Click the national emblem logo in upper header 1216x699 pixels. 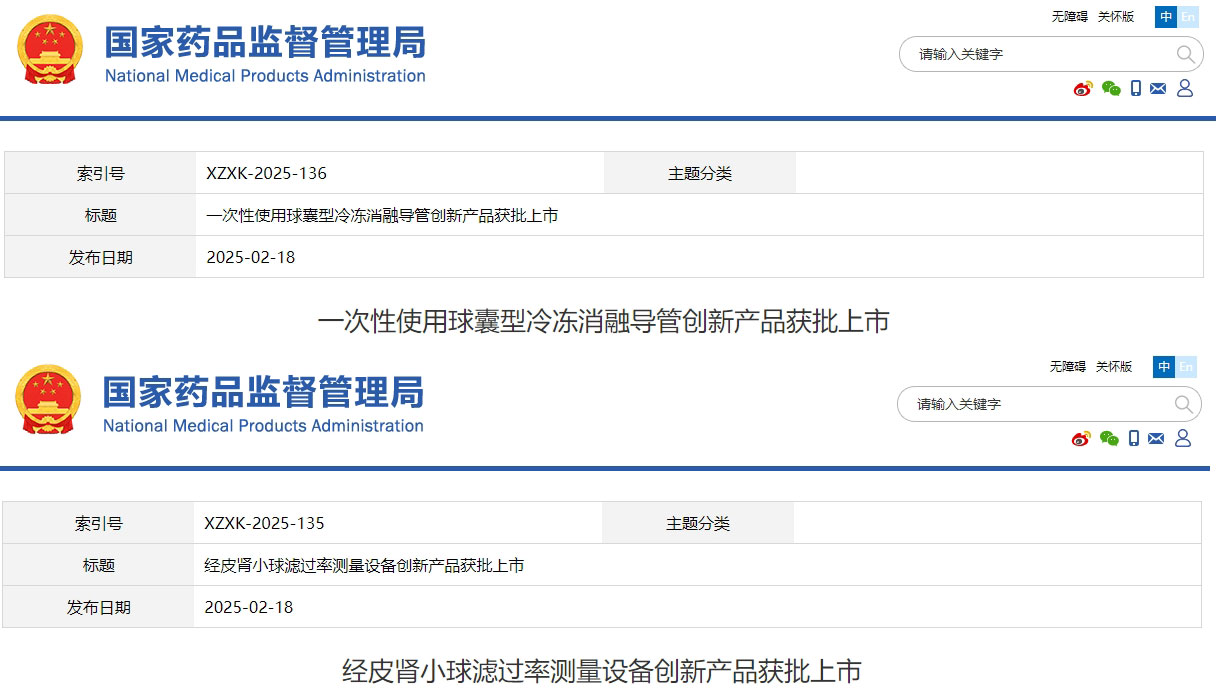(50, 50)
